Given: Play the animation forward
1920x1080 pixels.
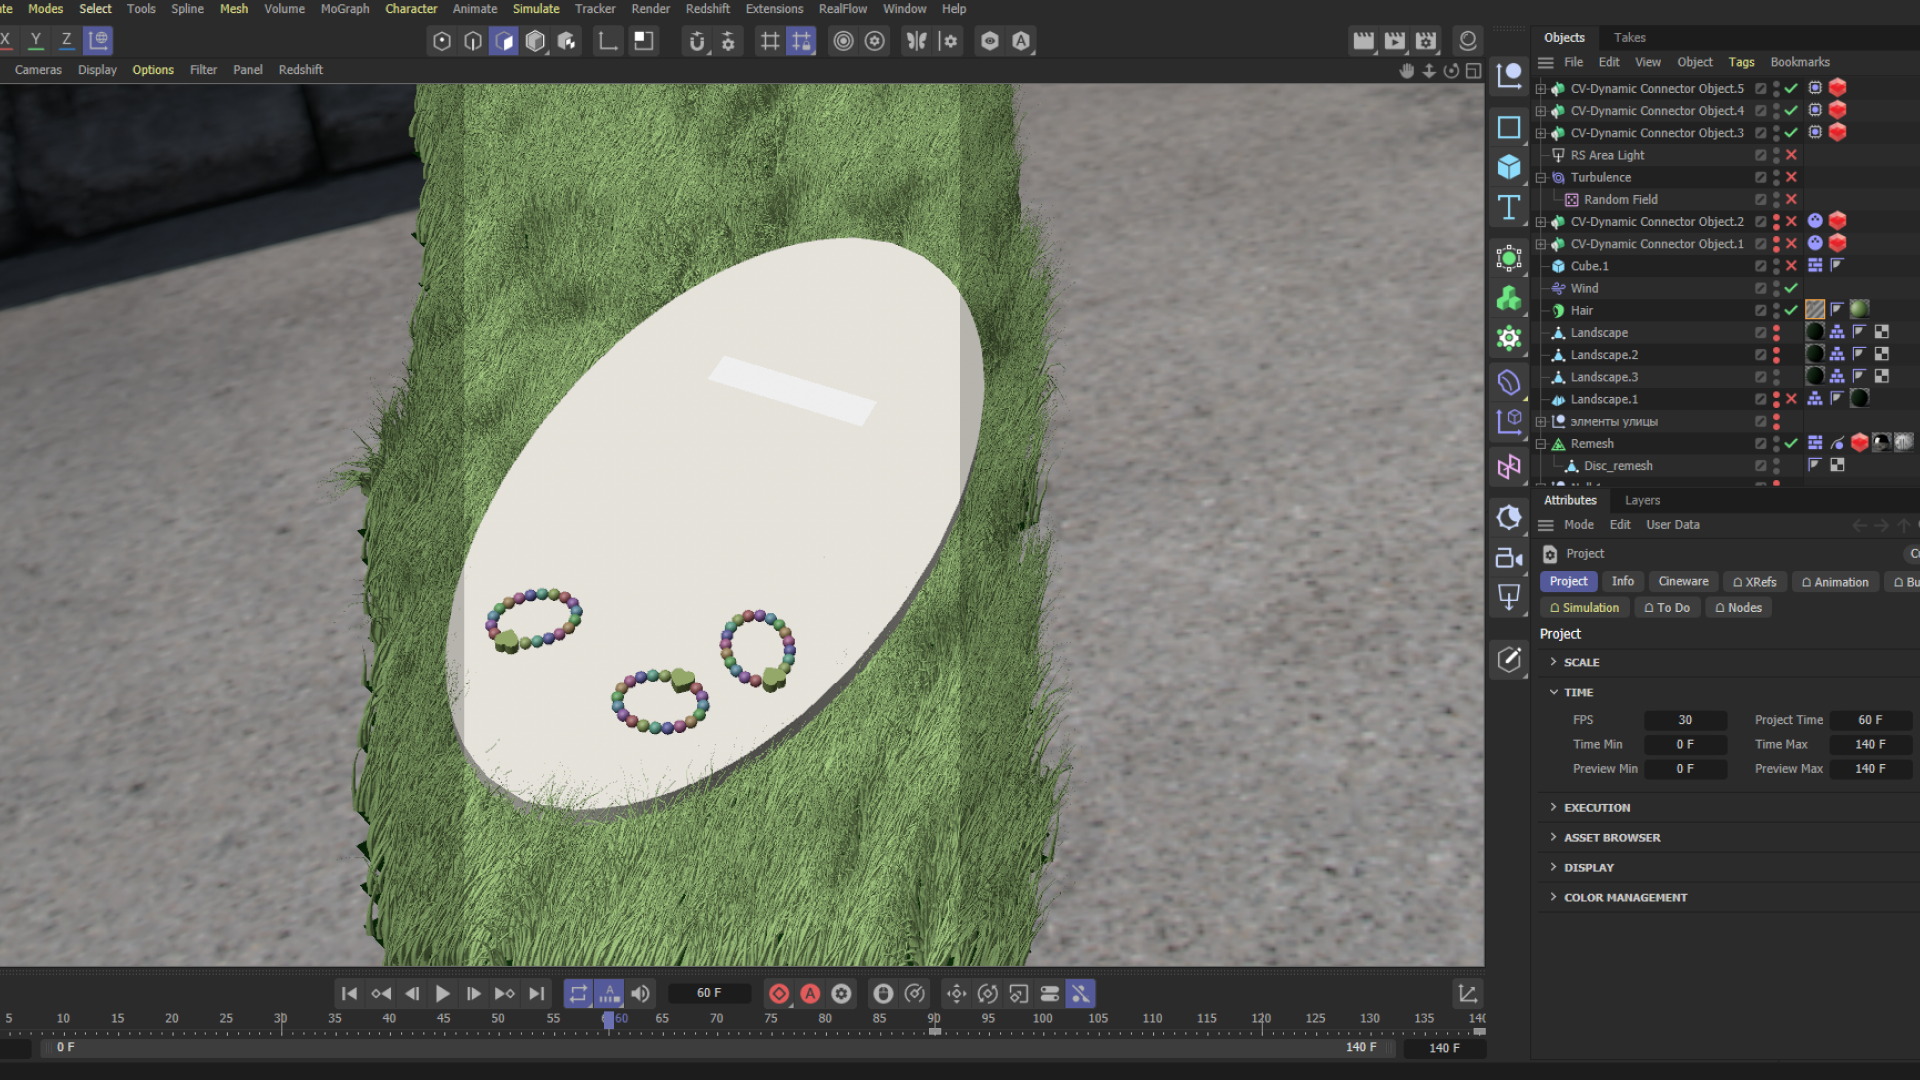Looking at the screenshot, I should tap(442, 994).
